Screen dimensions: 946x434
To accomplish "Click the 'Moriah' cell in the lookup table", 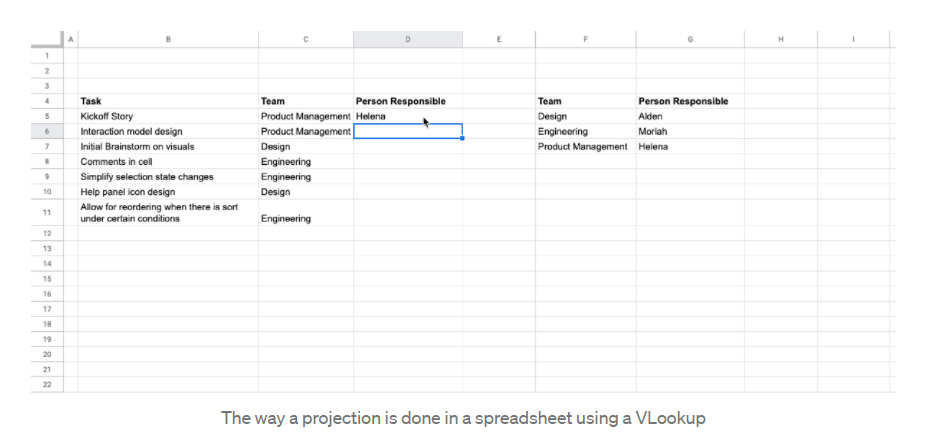I will pos(690,132).
